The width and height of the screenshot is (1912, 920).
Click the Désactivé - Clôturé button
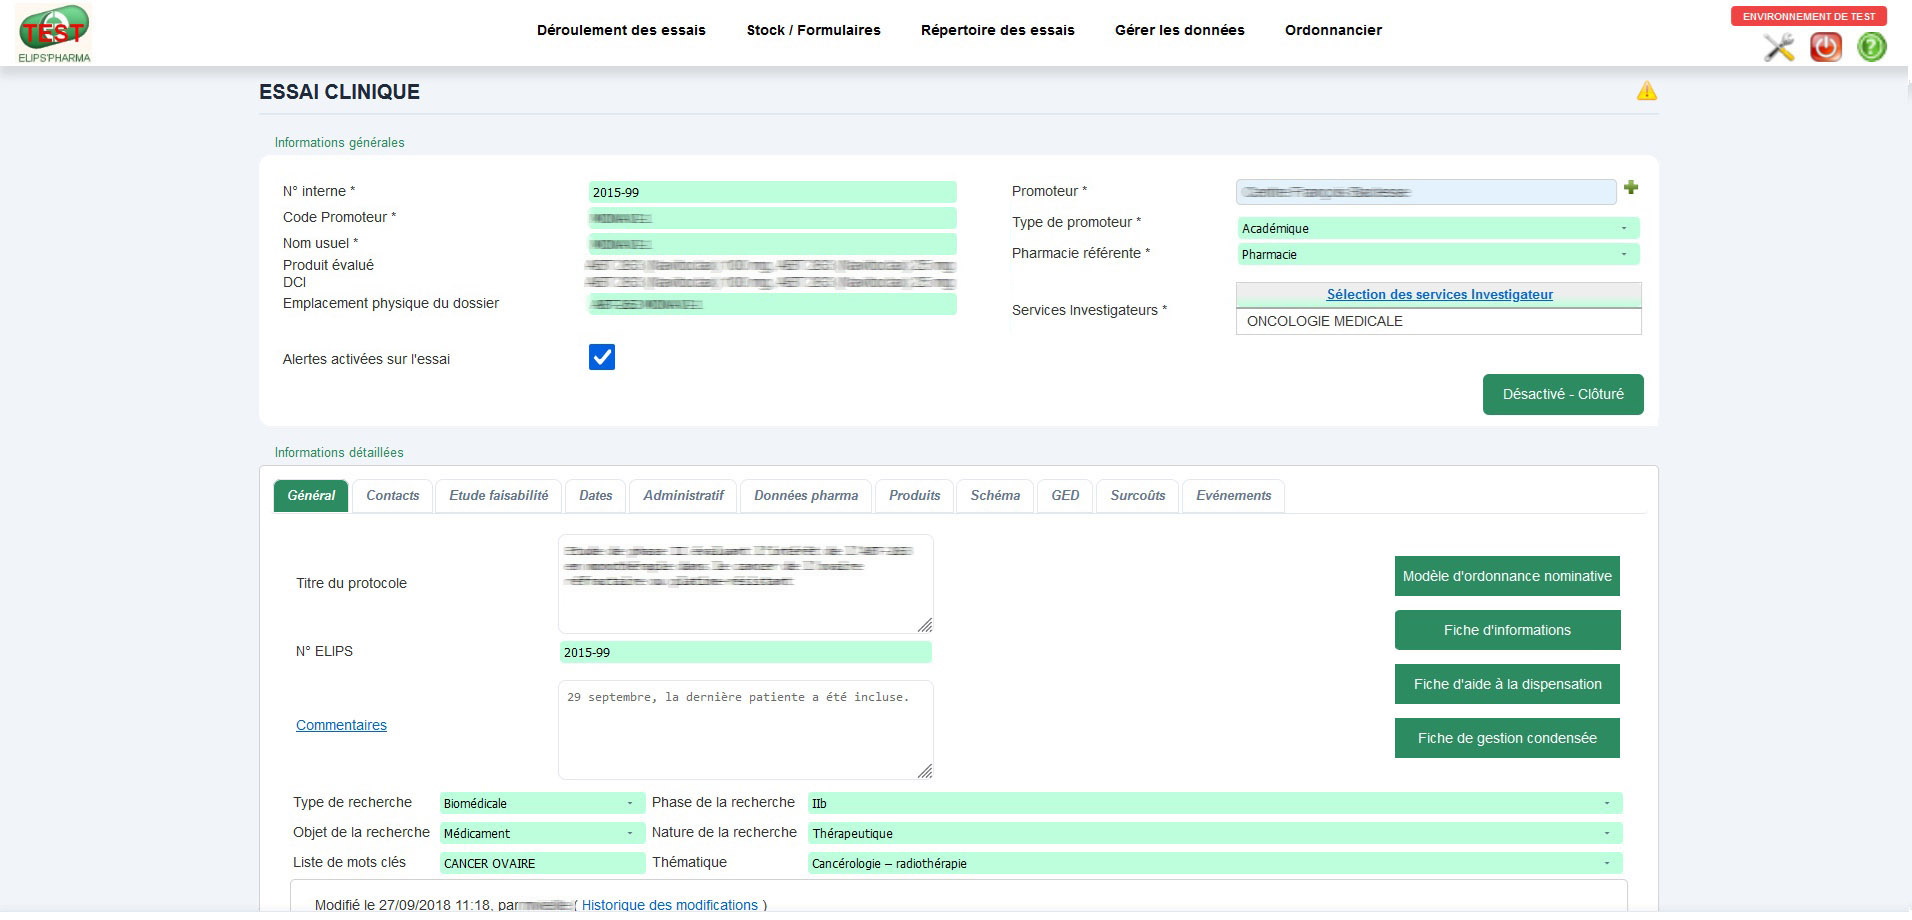coord(1562,394)
